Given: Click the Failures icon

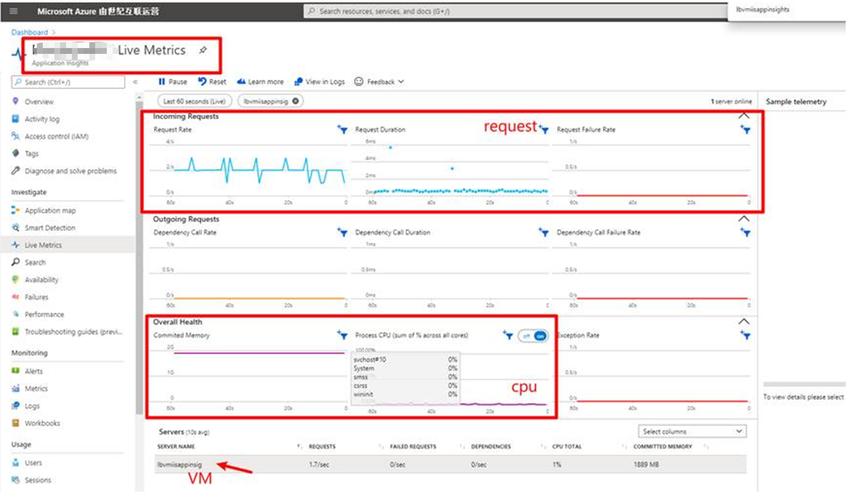Looking at the screenshot, I should 15,297.
